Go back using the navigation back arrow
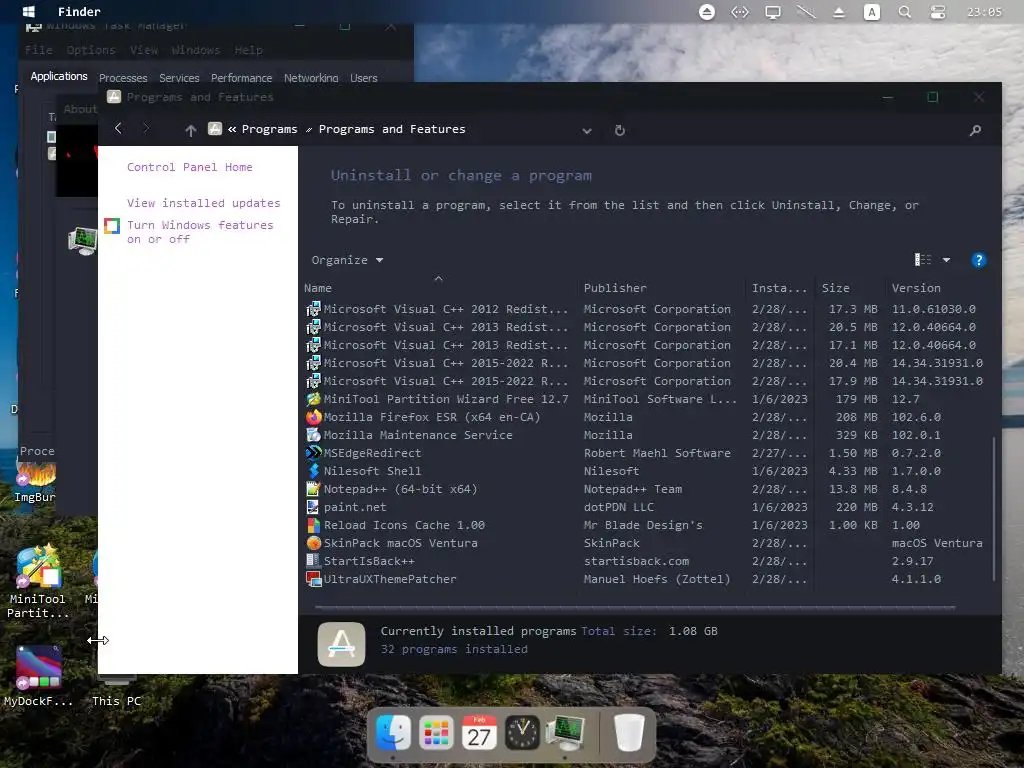Screen dimensions: 1024x768 point(118,129)
